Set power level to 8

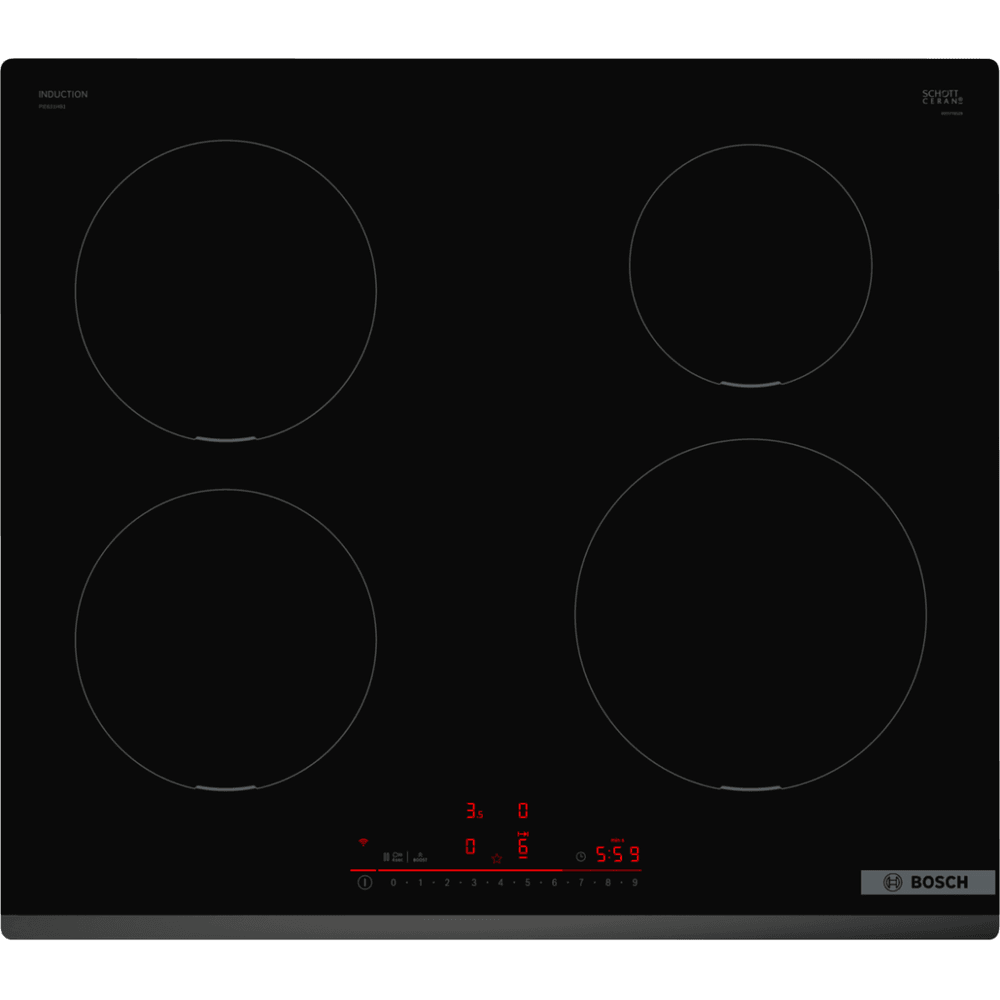coord(608,883)
